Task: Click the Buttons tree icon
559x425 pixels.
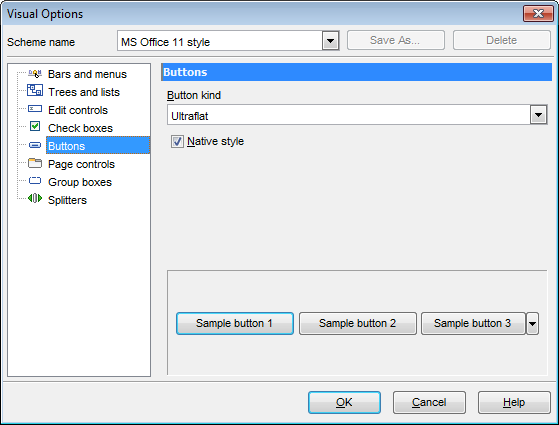Action: click(x=35, y=145)
